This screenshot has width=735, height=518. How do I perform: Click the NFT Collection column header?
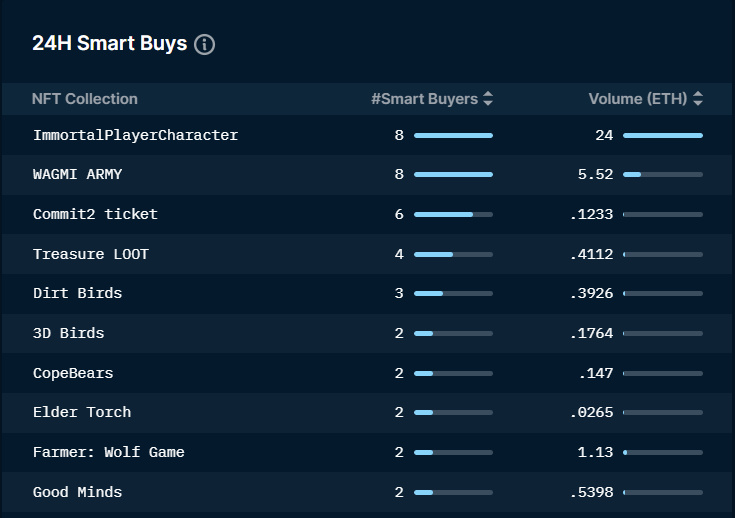(85, 99)
